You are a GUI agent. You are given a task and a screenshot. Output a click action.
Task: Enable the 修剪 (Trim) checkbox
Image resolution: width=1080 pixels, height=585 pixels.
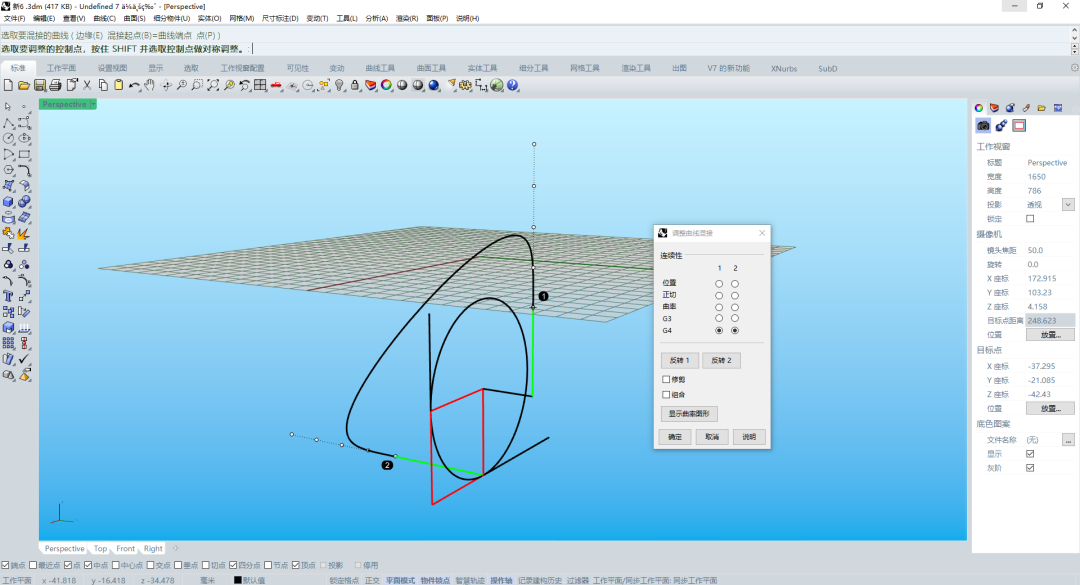pos(666,379)
